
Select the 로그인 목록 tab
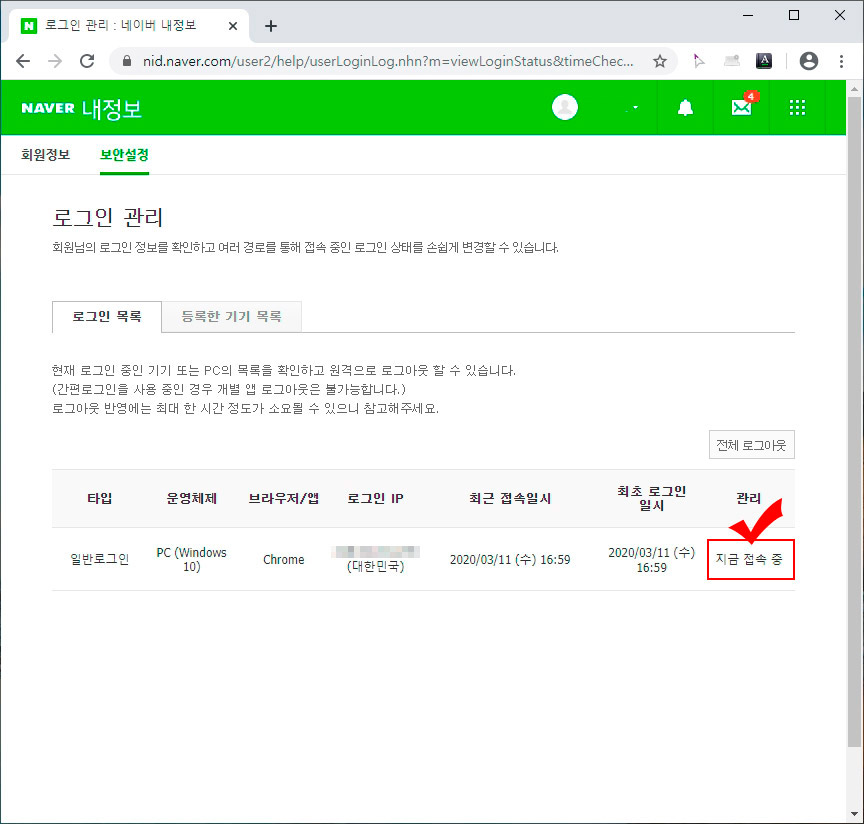pyautogui.click(x=106, y=316)
